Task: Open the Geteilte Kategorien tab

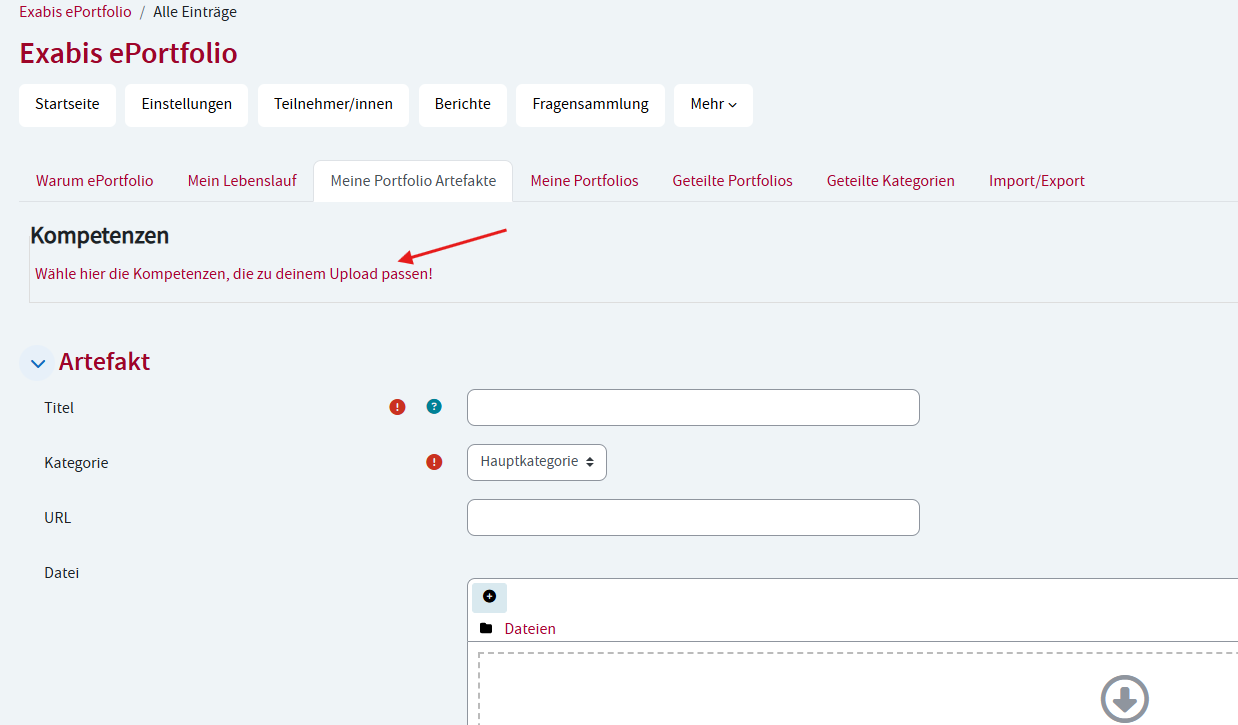Action: [x=891, y=181]
